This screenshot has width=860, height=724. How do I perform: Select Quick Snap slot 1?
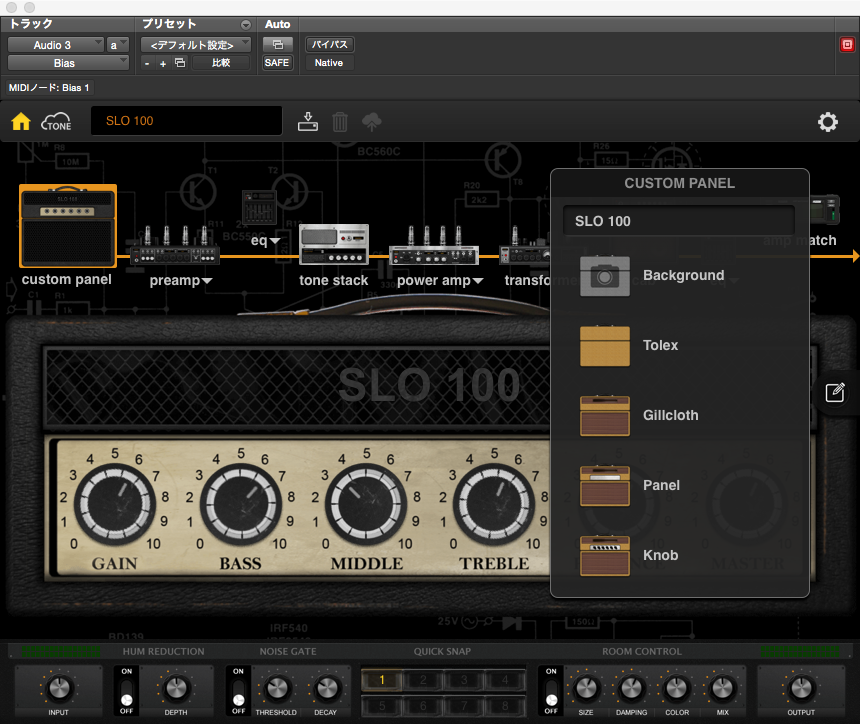click(382, 681)
